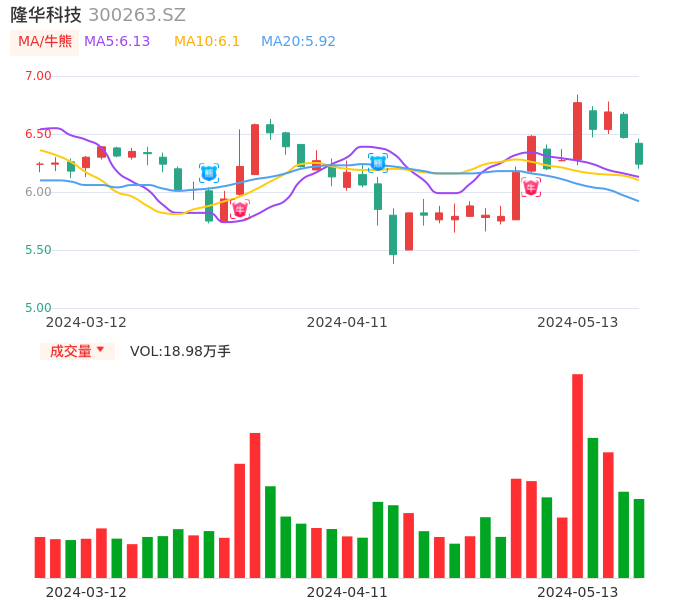Click the 7.00 price axis label

38,76
